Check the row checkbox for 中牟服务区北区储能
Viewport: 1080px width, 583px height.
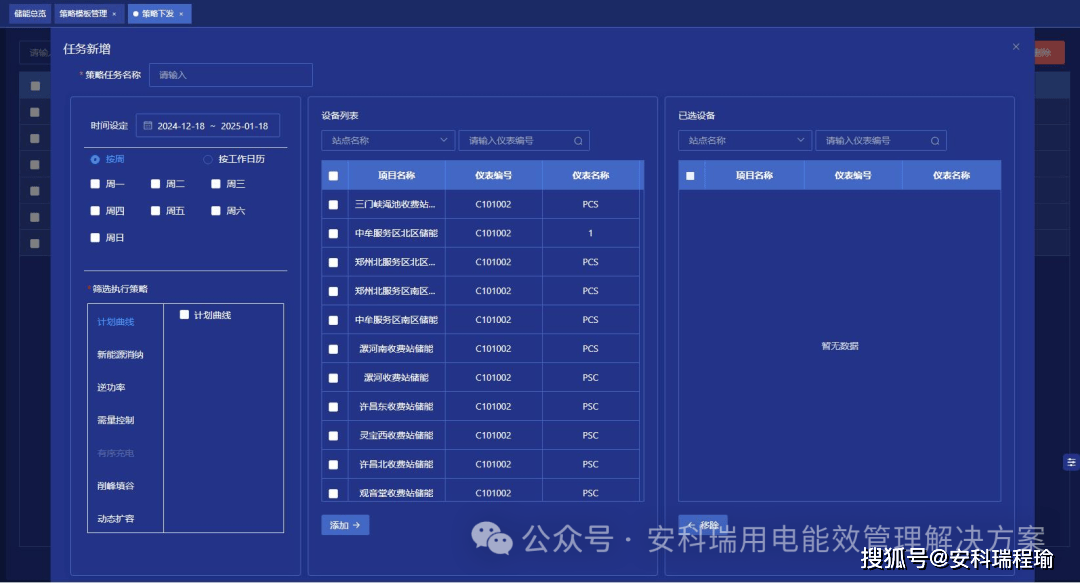[333, 234]
